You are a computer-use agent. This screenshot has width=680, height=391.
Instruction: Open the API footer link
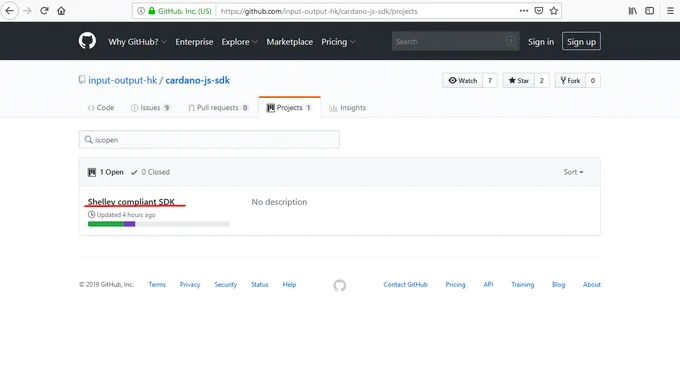coord(488,285)
